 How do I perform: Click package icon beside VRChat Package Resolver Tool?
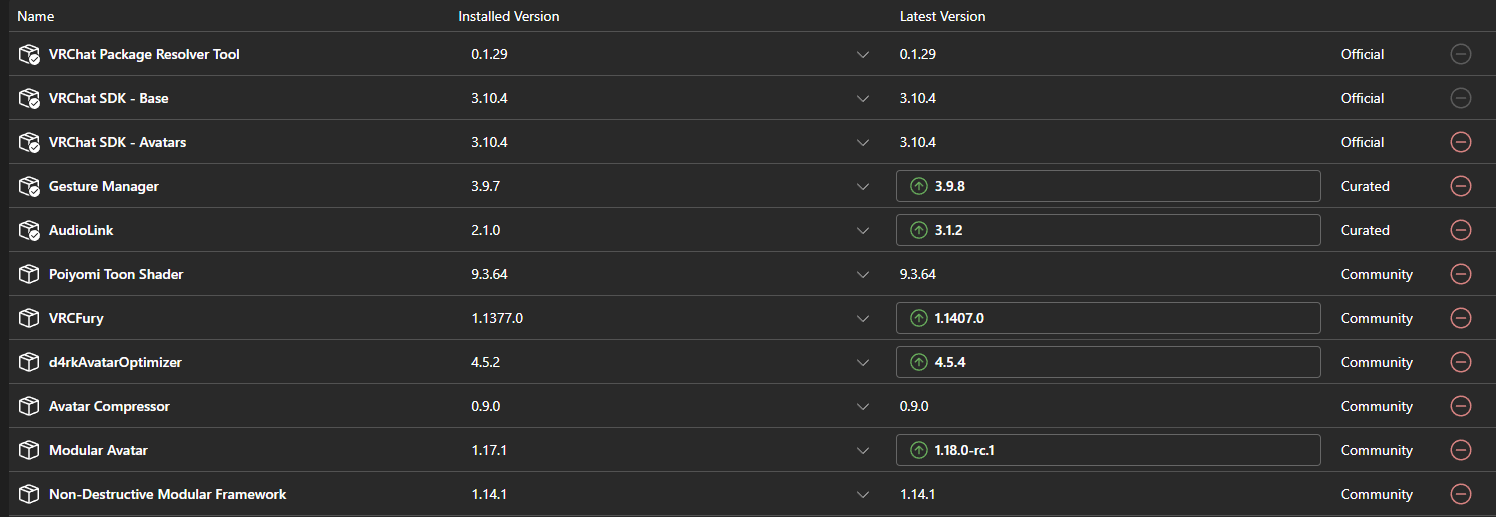point(29,54)
